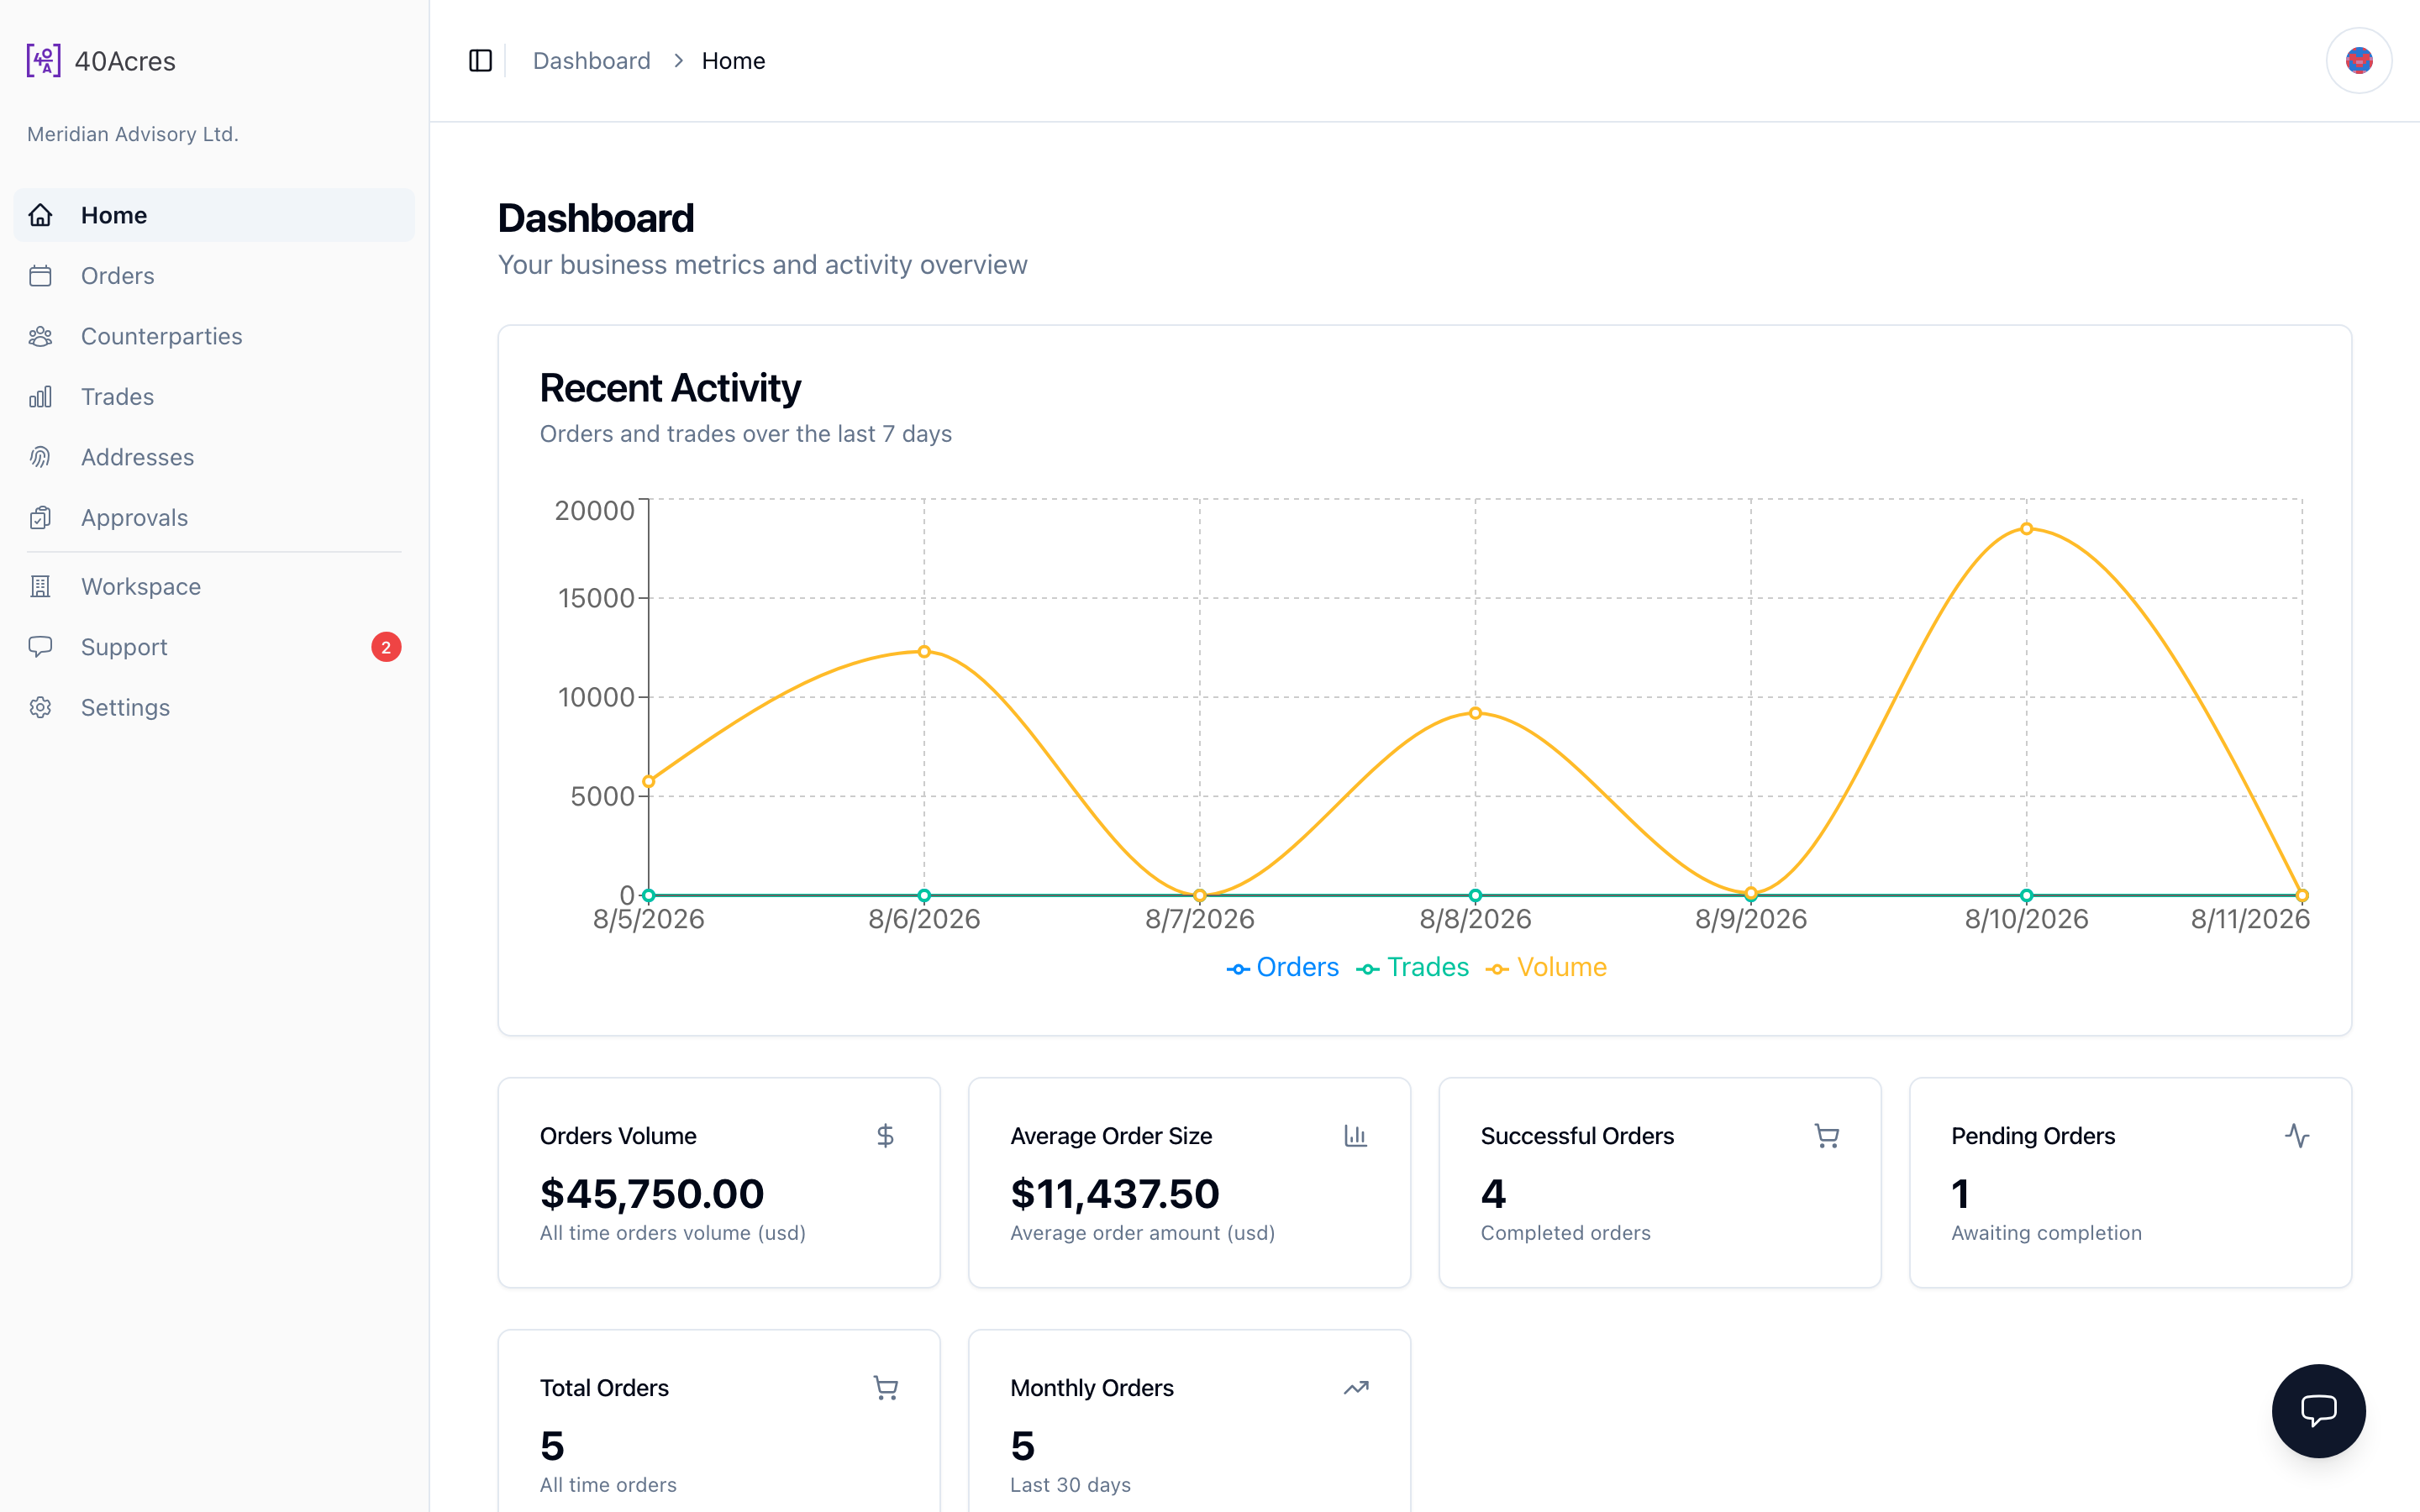Click the $11,437.50 average order value

click(x=1115, y=1194)
